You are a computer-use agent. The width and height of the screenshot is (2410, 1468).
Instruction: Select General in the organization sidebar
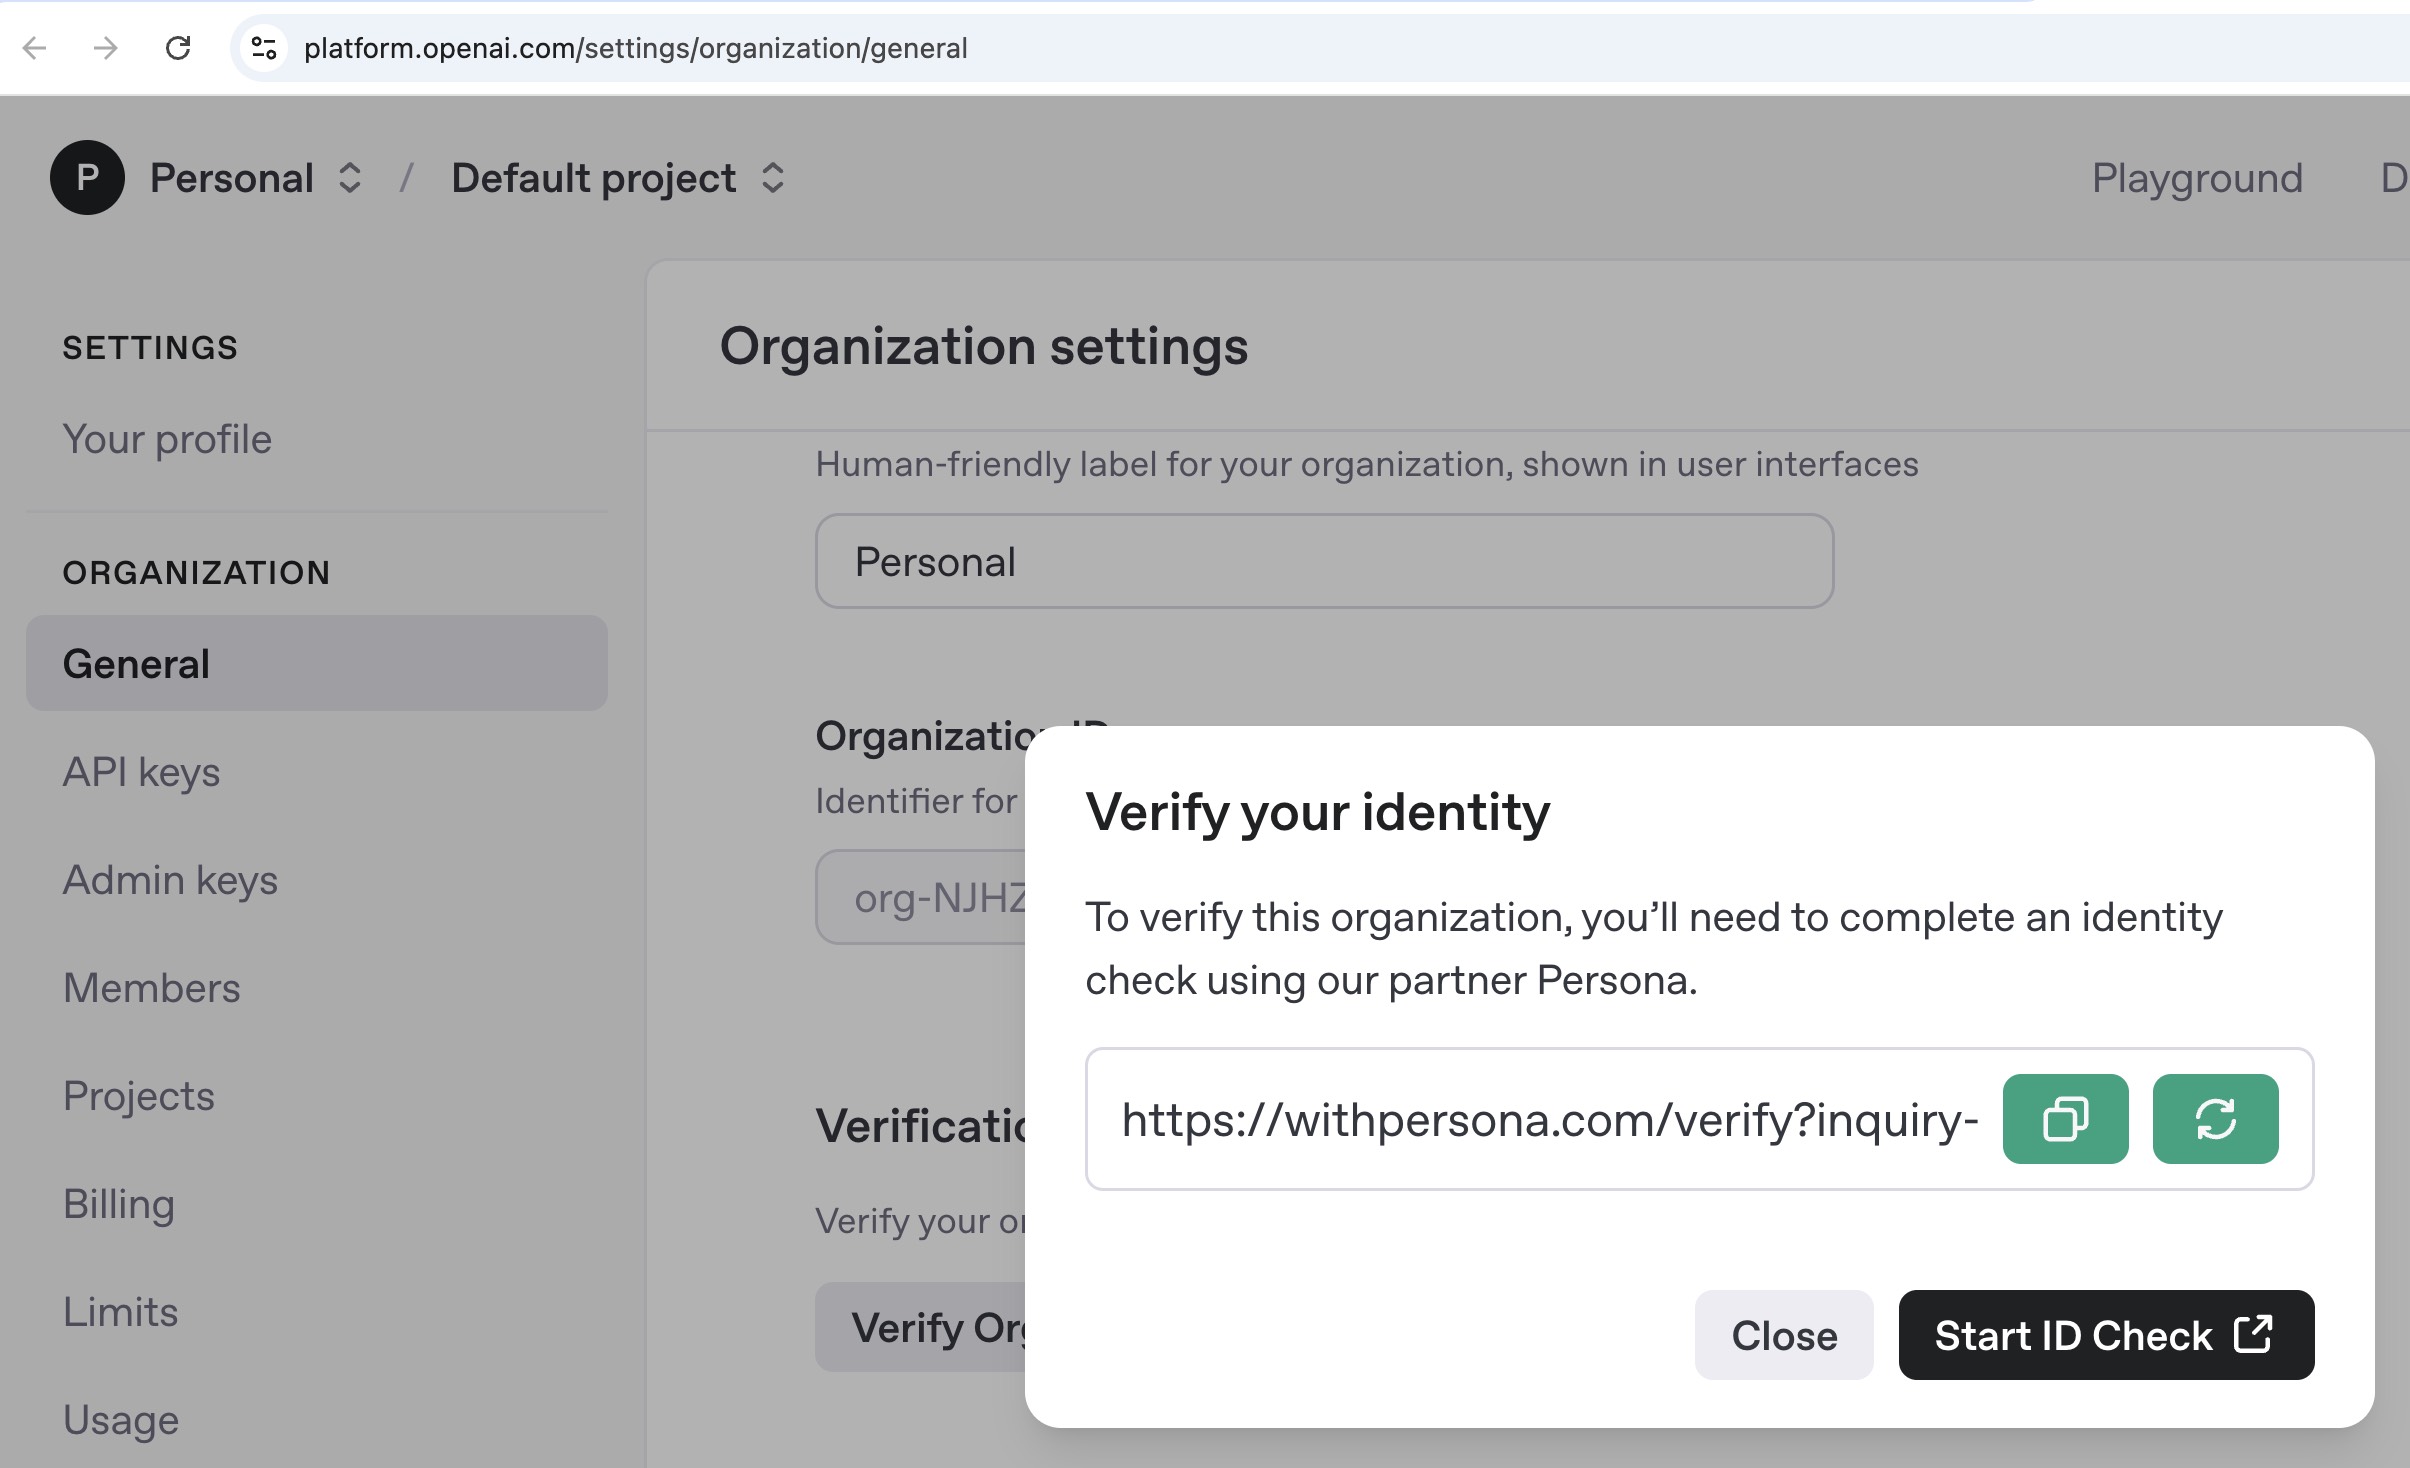(317, 663)
